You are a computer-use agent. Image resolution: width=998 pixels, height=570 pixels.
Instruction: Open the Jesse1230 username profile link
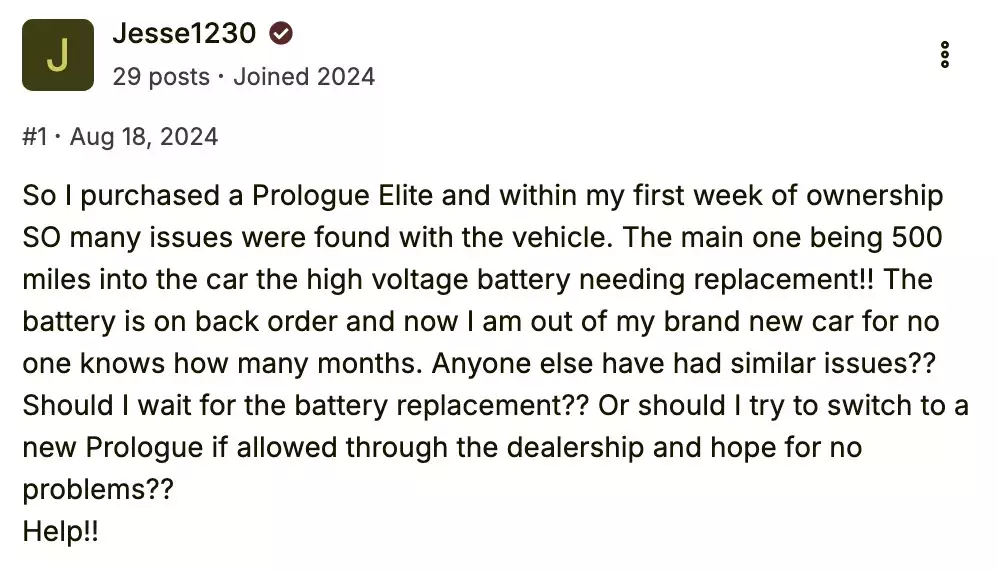184,33
